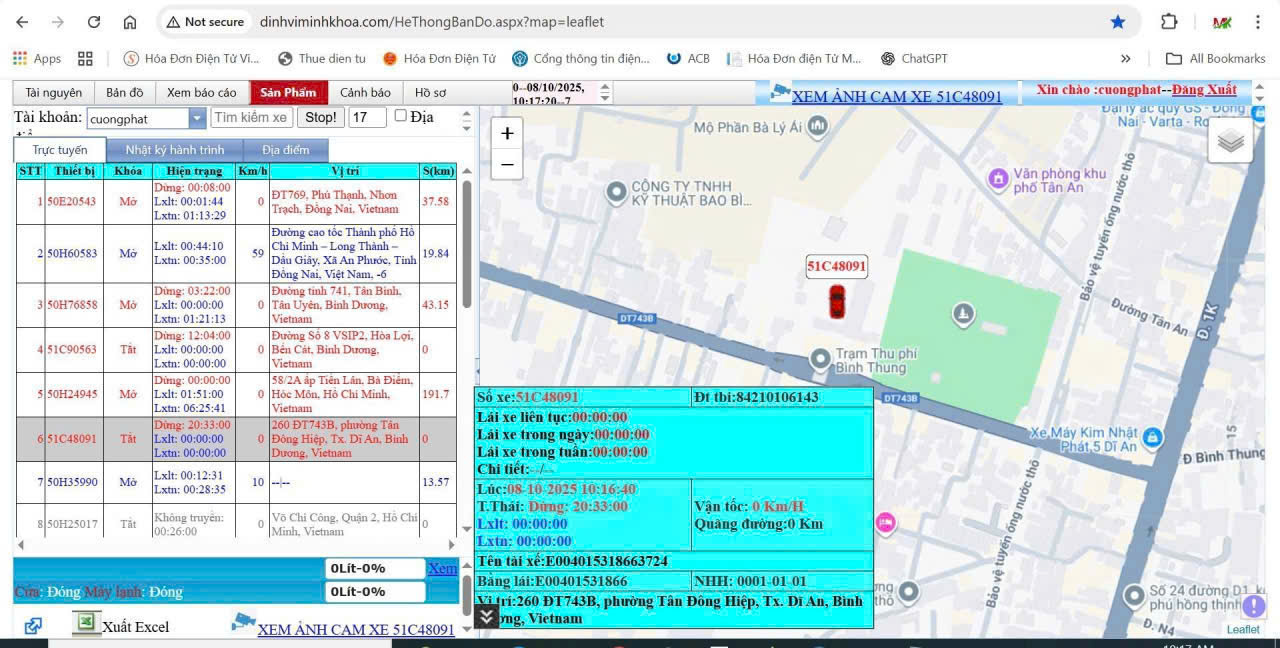The height and width of the screenshot is (648, 1280).
Task: Click the map zoom out minus button
Action: pyautogui.click(x=507, y=164)
